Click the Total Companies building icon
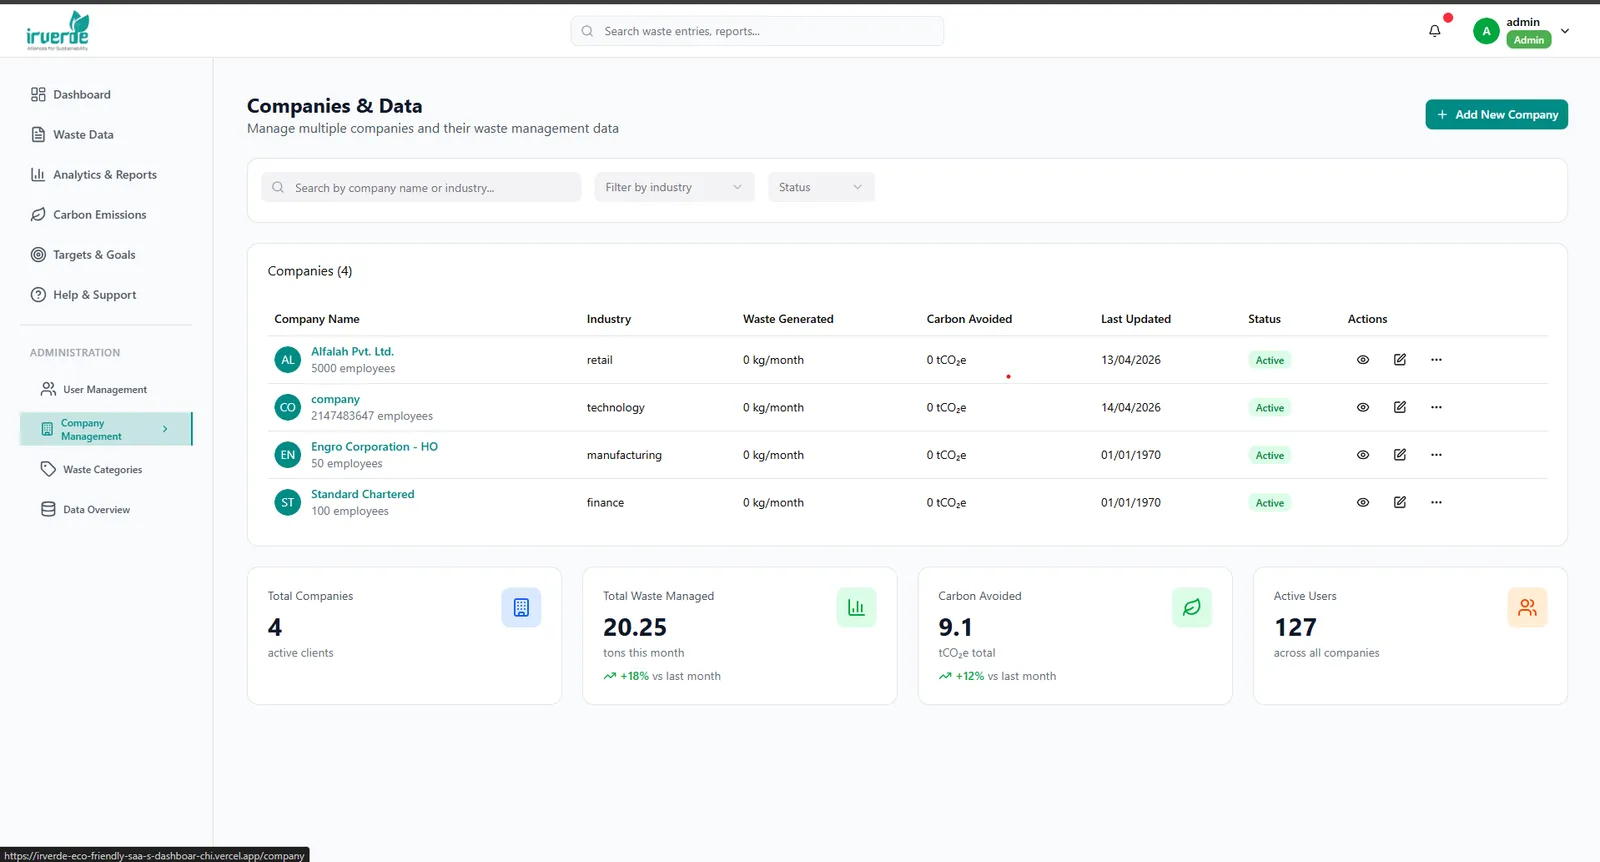 [521, 607]
